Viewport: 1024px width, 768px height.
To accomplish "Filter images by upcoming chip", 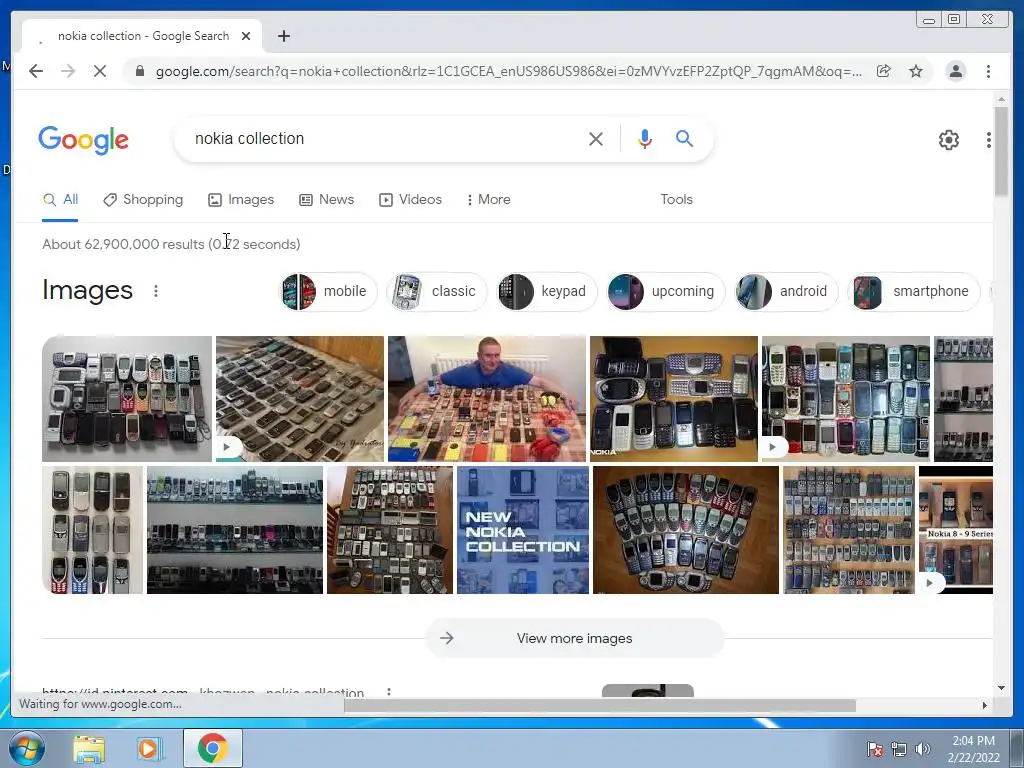I will coord(665,291).
